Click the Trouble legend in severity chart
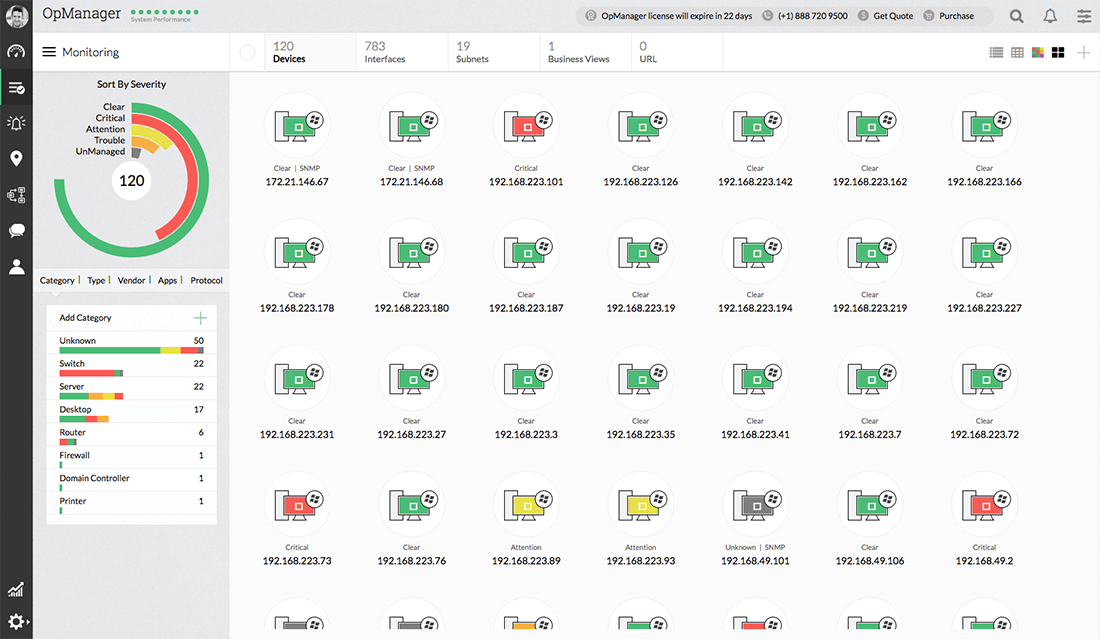The width and height of the screenshot is (1100, 639). [109, 140]
